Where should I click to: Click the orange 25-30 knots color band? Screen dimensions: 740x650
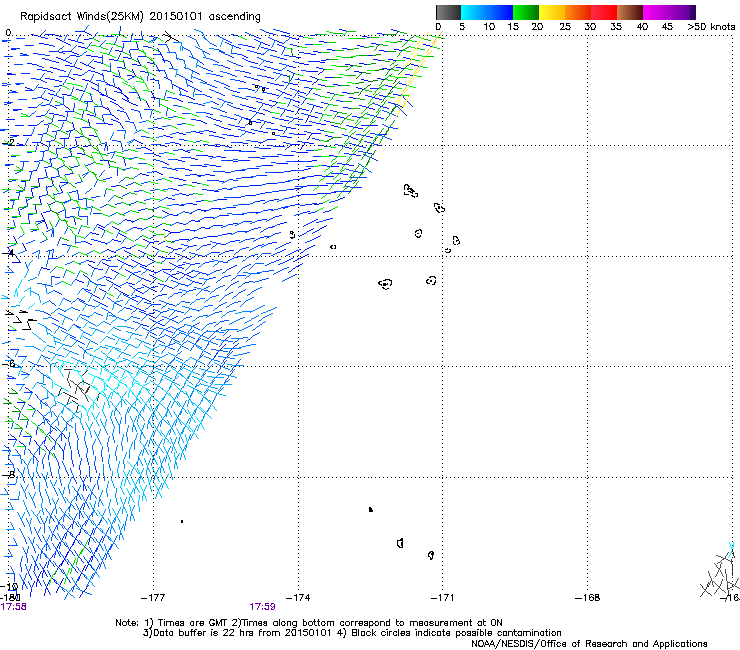coord(578,12)
